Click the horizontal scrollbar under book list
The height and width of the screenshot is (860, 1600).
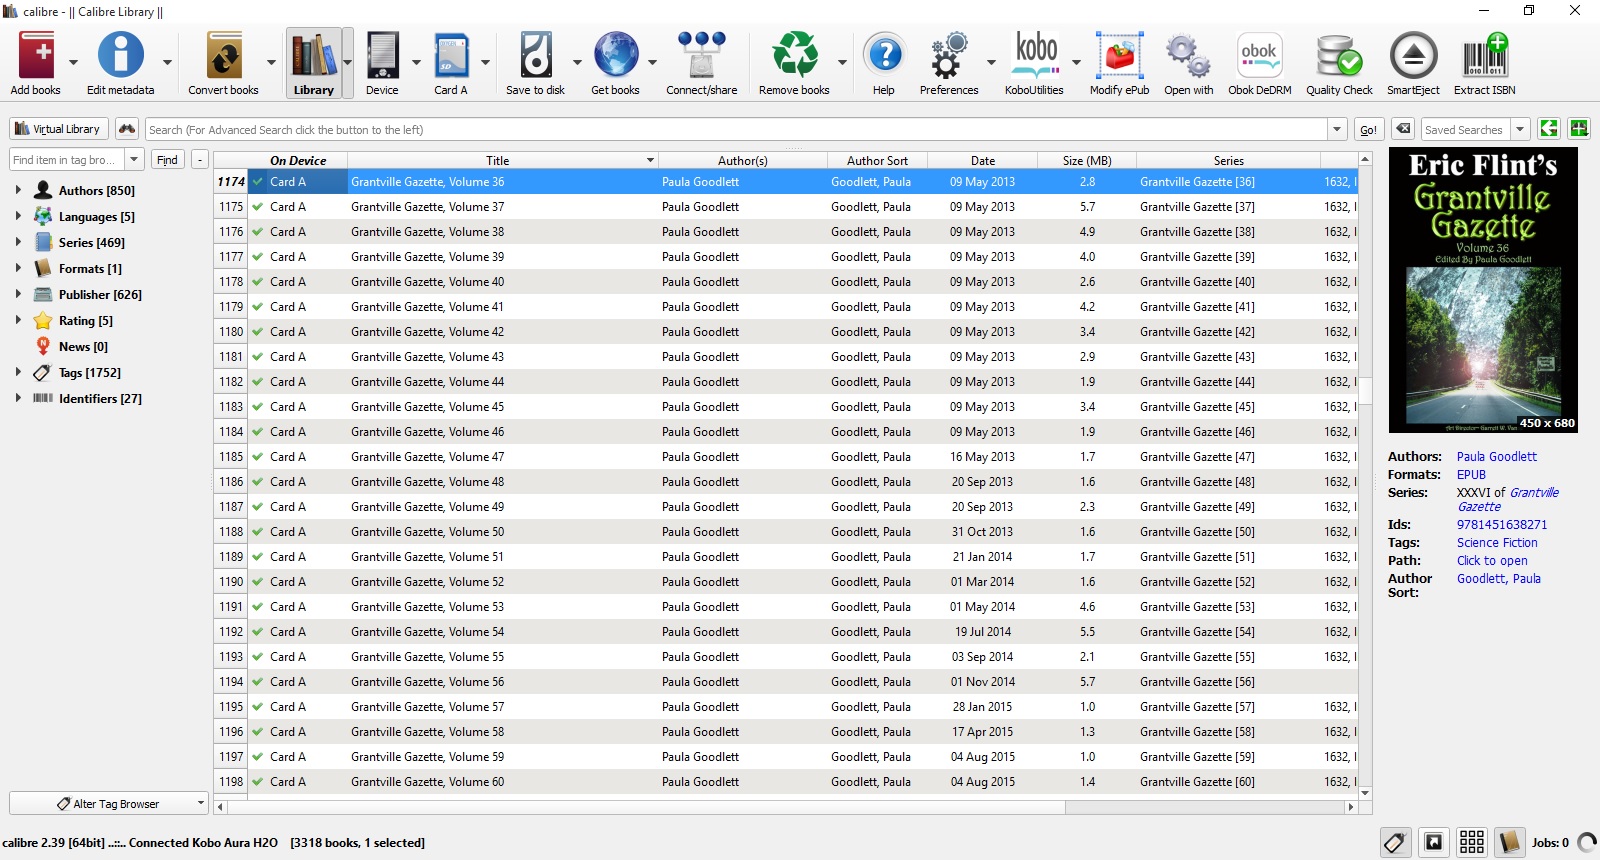[x=640, y=806]
